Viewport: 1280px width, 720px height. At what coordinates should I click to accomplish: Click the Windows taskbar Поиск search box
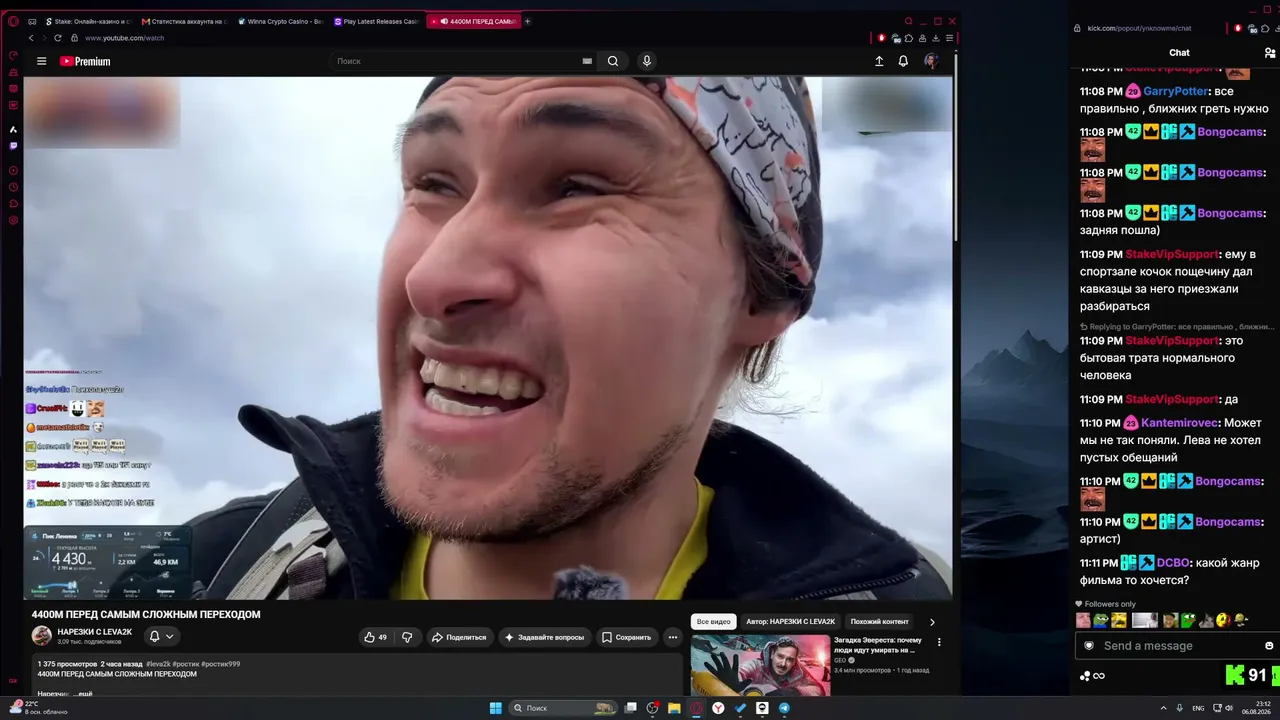point(563,708)
